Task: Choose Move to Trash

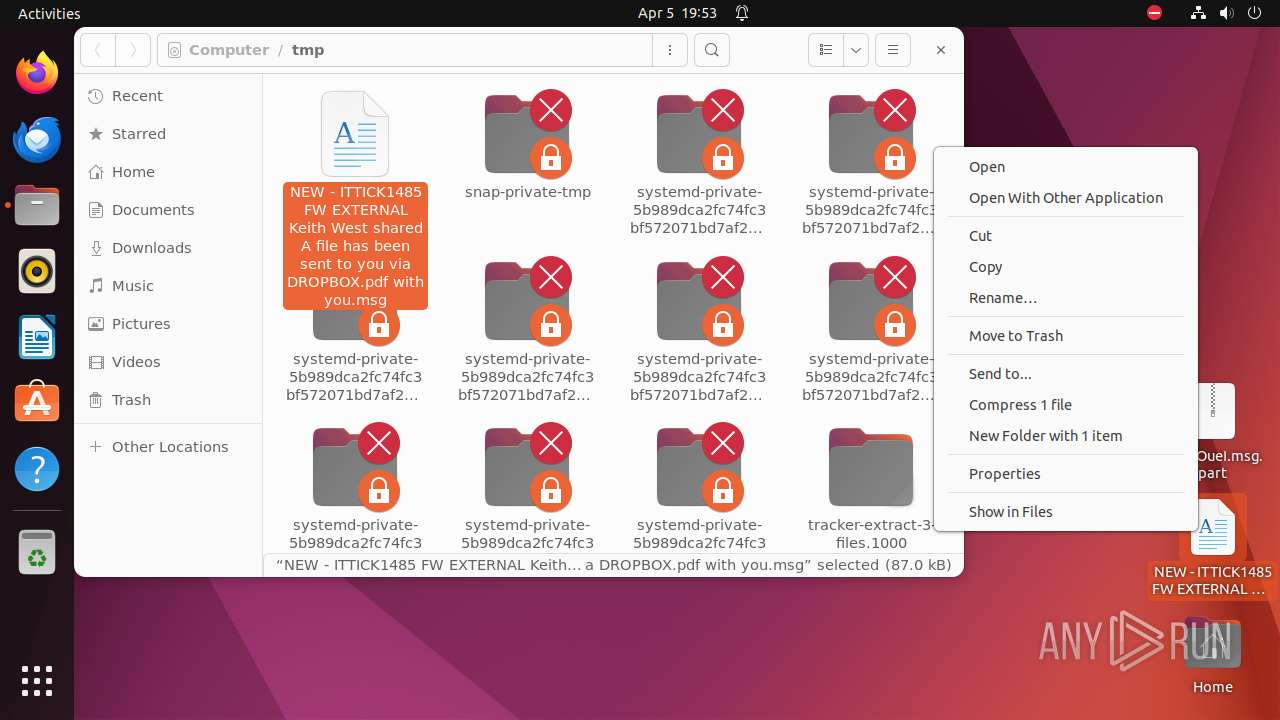Action: coord(1066,336)
